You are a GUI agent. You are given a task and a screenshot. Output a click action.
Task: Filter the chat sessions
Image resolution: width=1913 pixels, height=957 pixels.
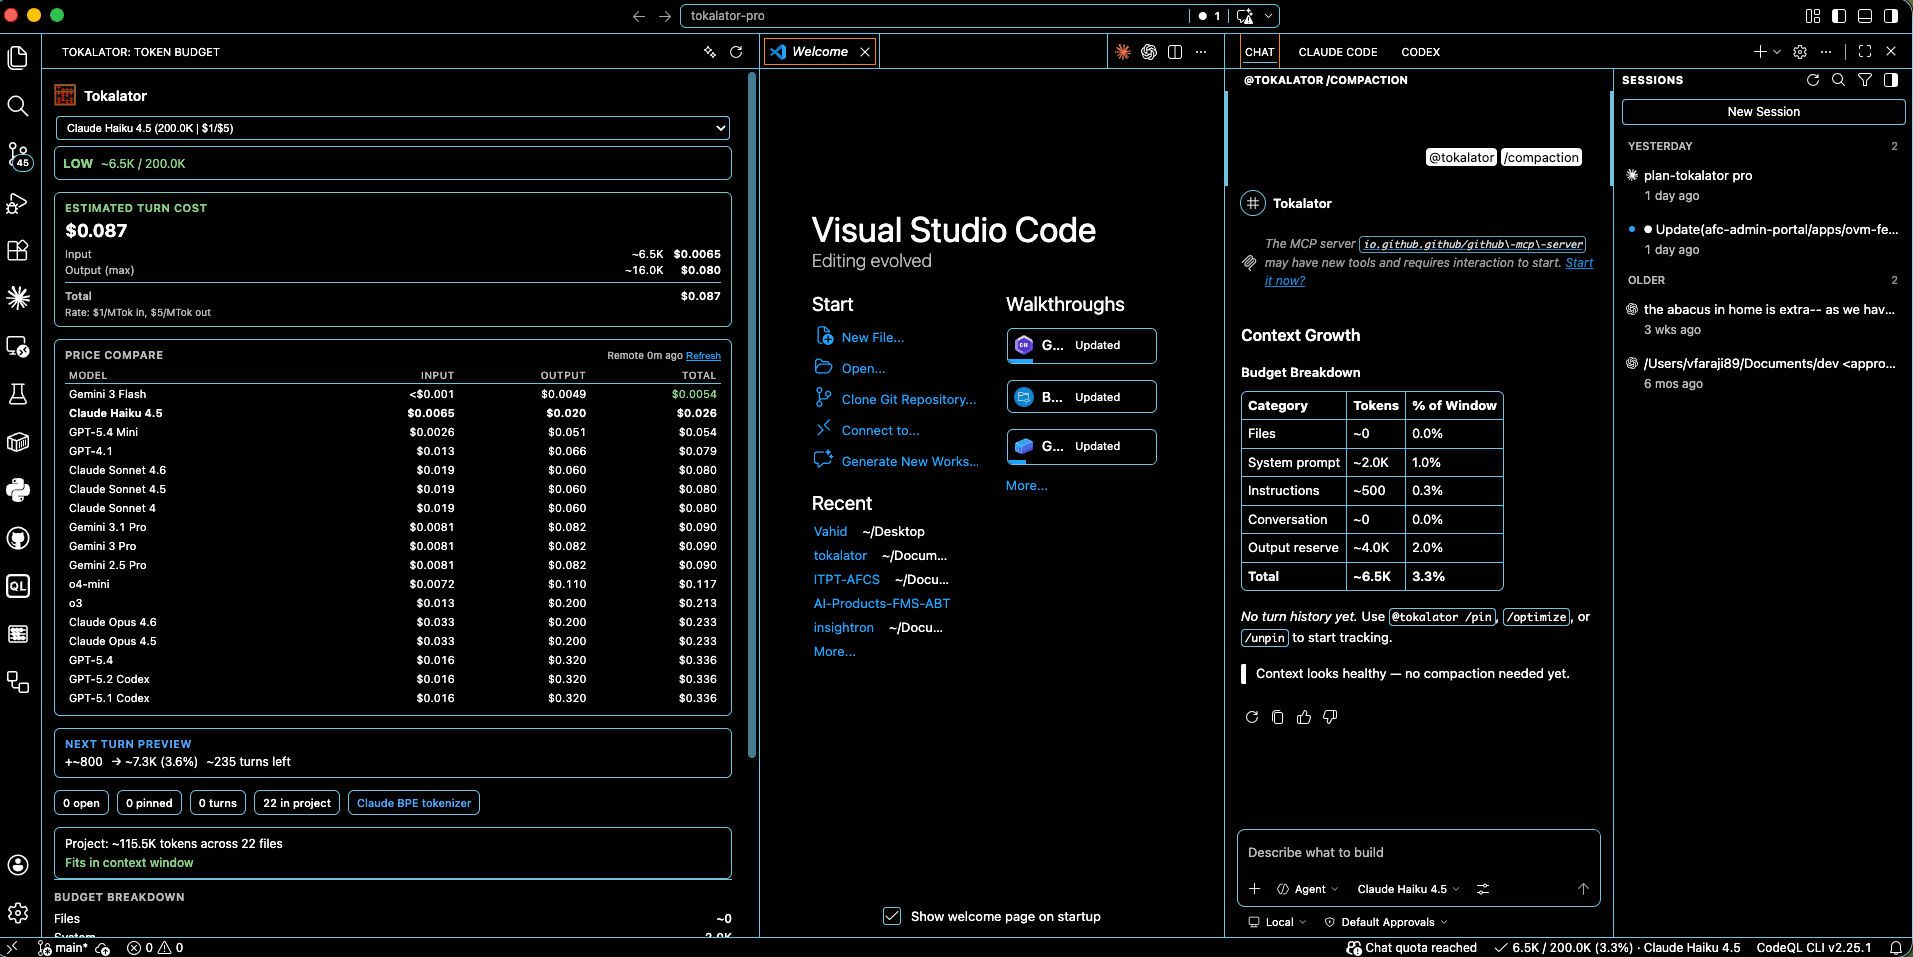click(x=1865, y=80)
